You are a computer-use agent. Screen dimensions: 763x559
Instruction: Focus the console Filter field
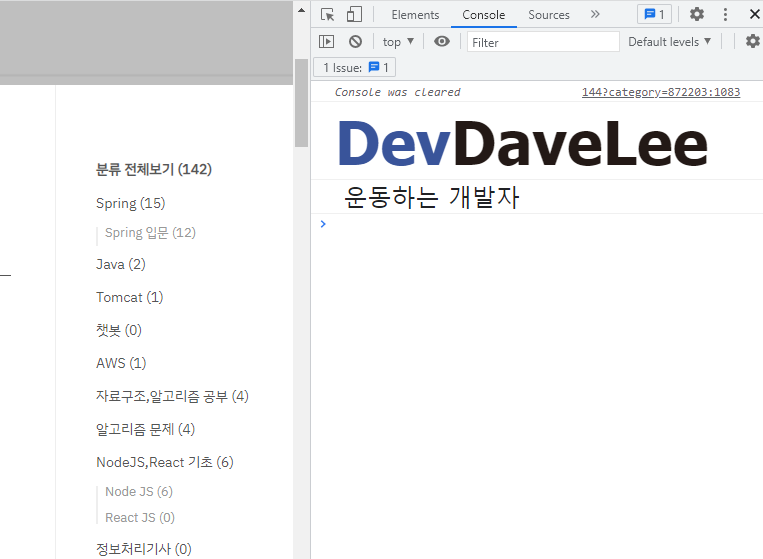[543, 42]
